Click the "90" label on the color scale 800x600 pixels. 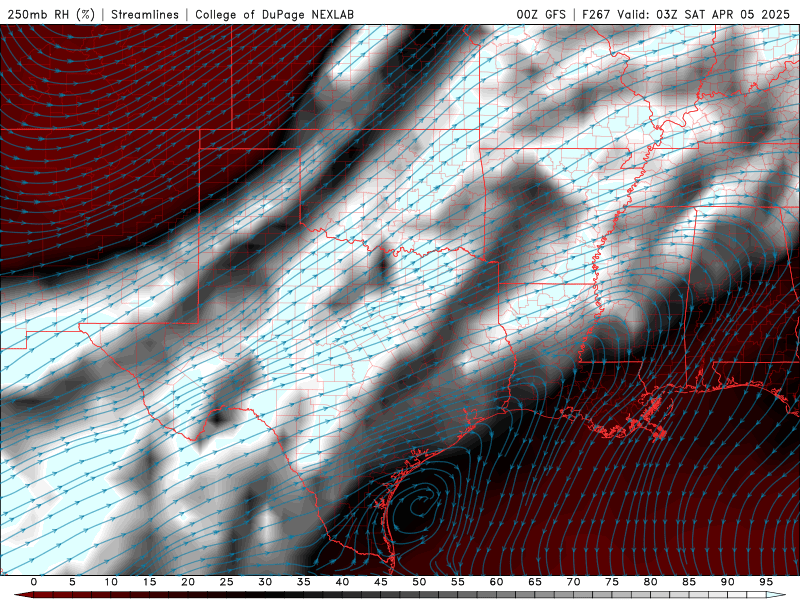coord(727,582)
